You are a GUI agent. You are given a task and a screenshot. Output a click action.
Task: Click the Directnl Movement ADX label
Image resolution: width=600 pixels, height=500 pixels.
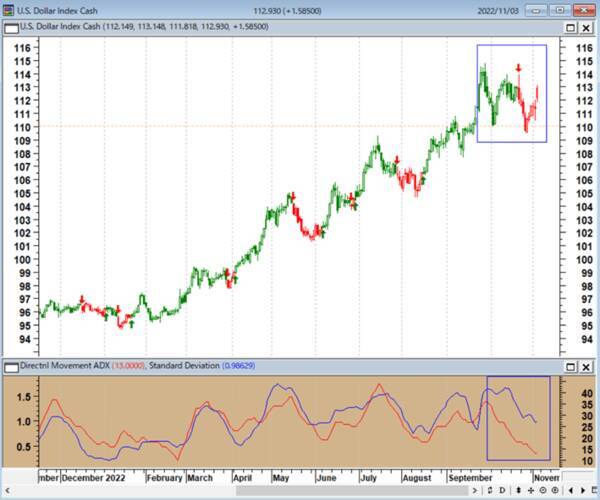pos(58,367)
